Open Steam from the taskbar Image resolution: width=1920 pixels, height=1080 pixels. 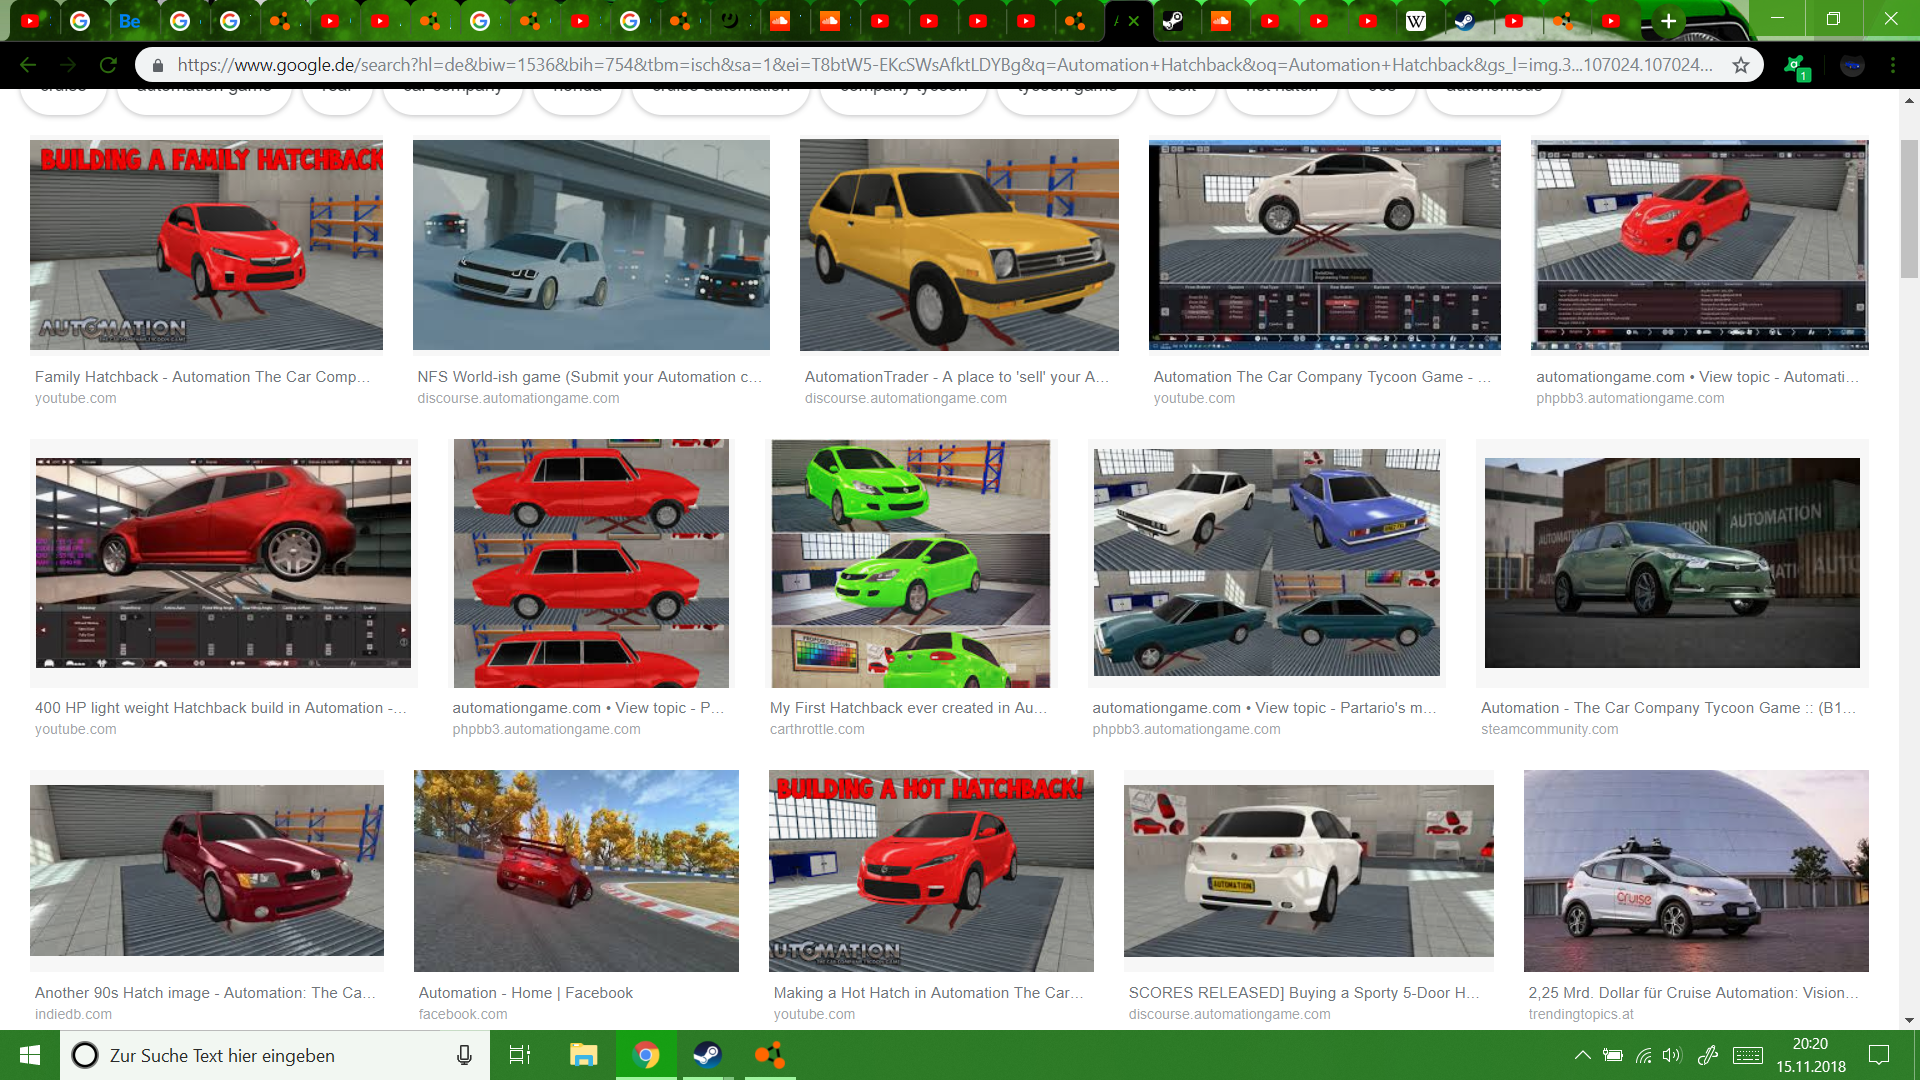(x=707, y=1055)
